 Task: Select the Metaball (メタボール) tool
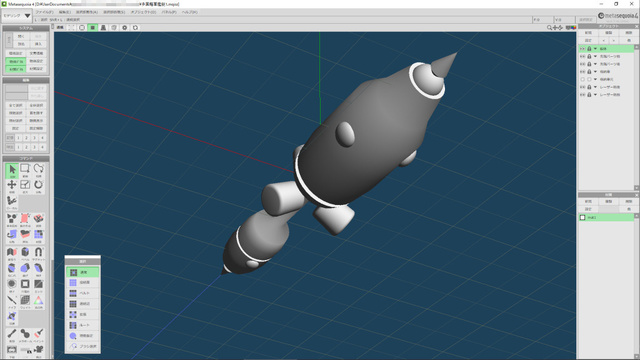pos(25,335)
